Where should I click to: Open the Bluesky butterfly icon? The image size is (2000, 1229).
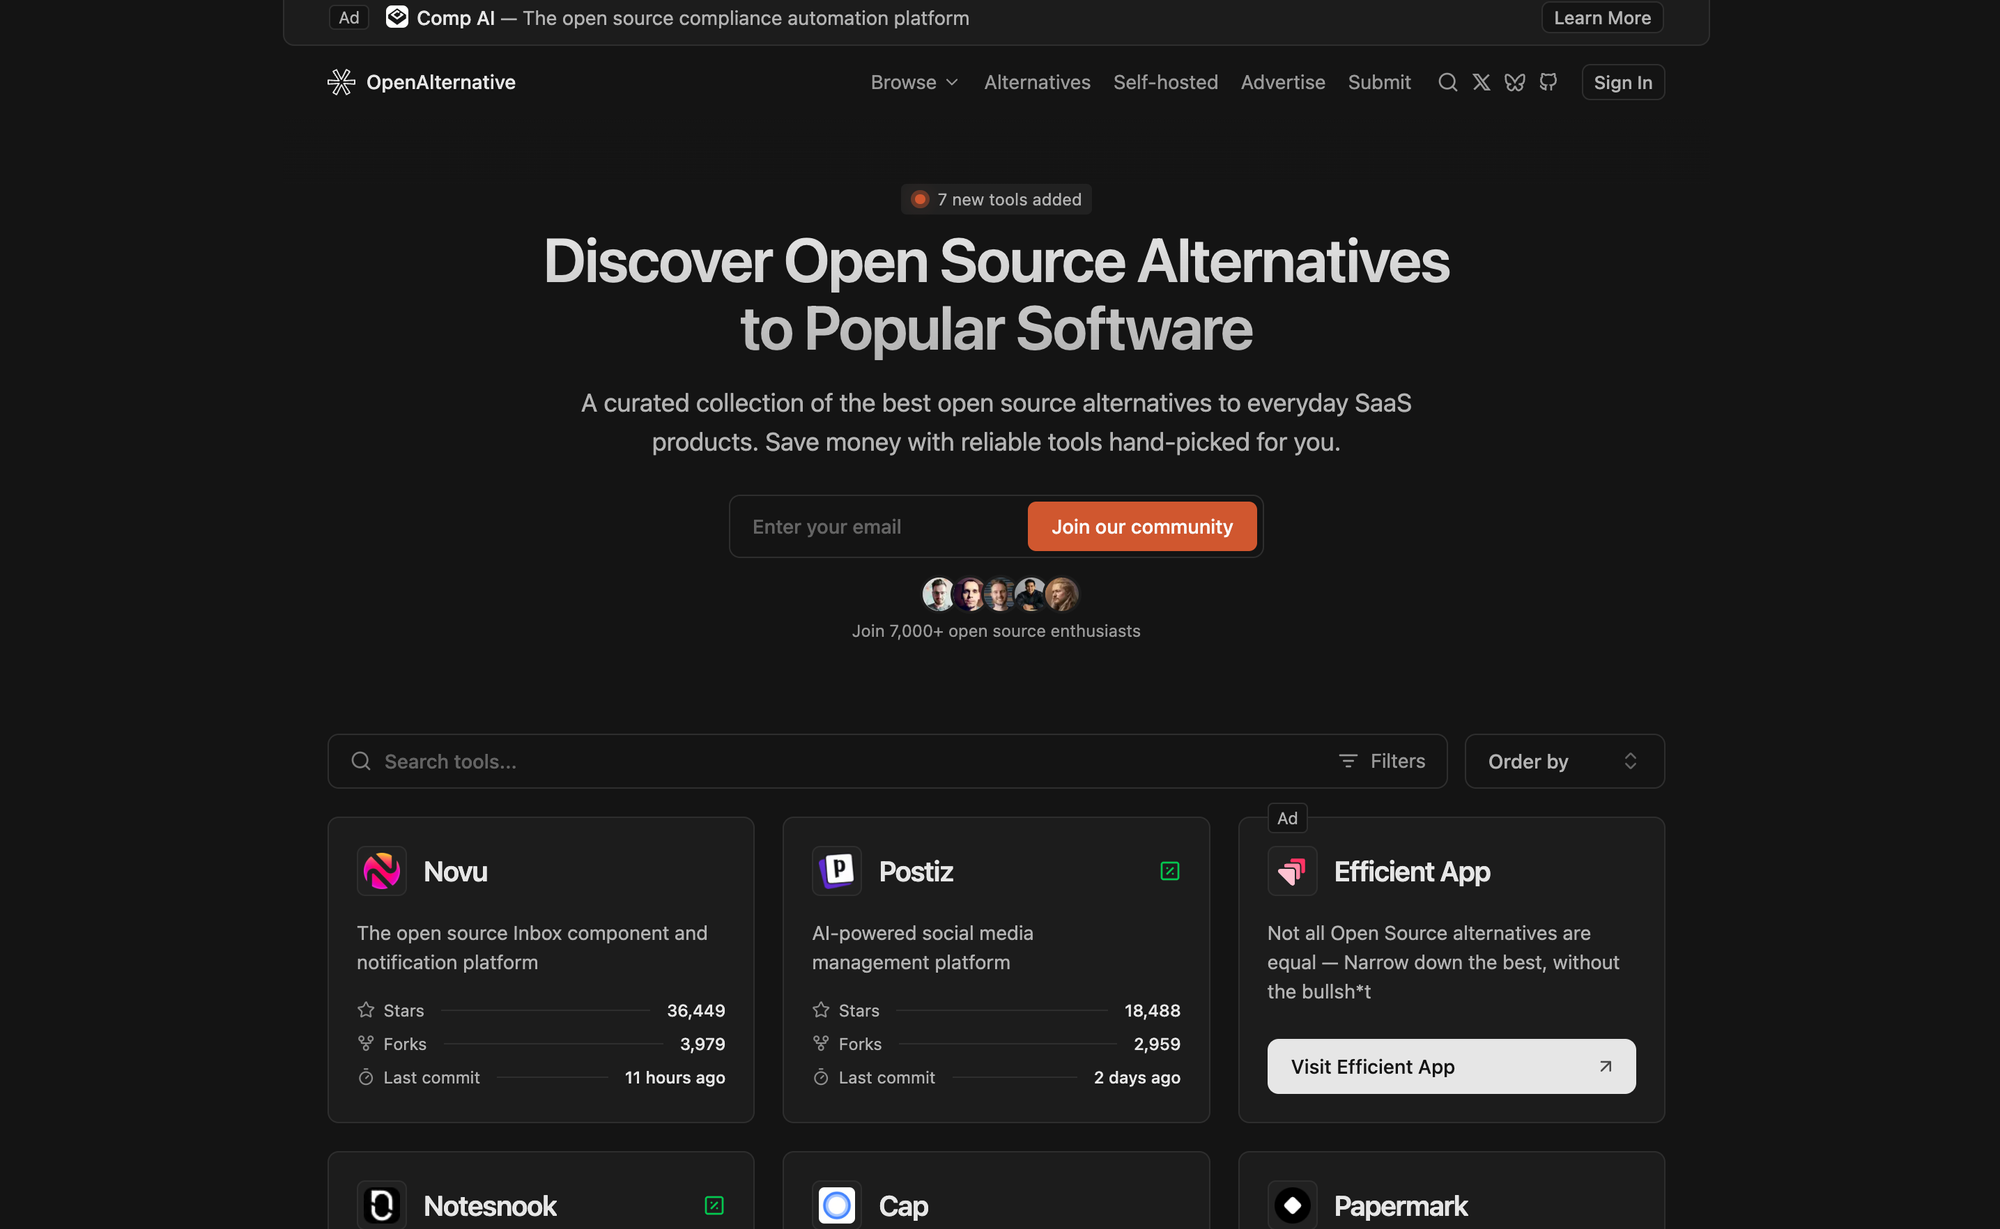(1515, 82)
